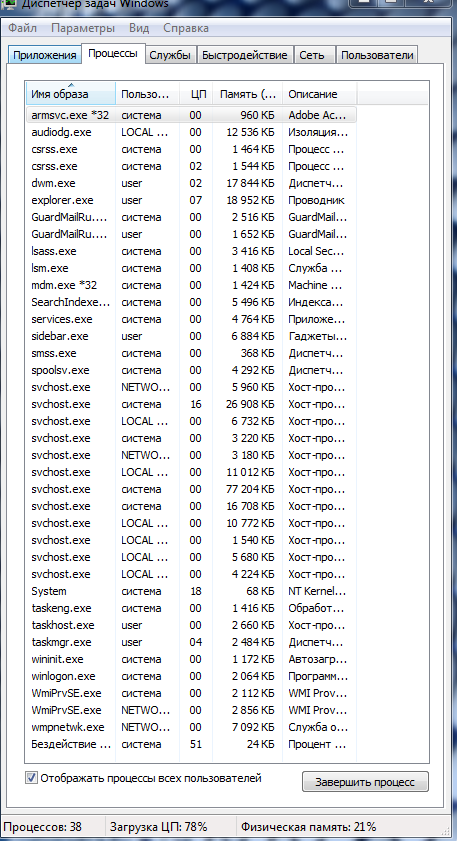The image size is (457, 841).
Task: Open the Вид menu
Action: [x=139, y=28]
